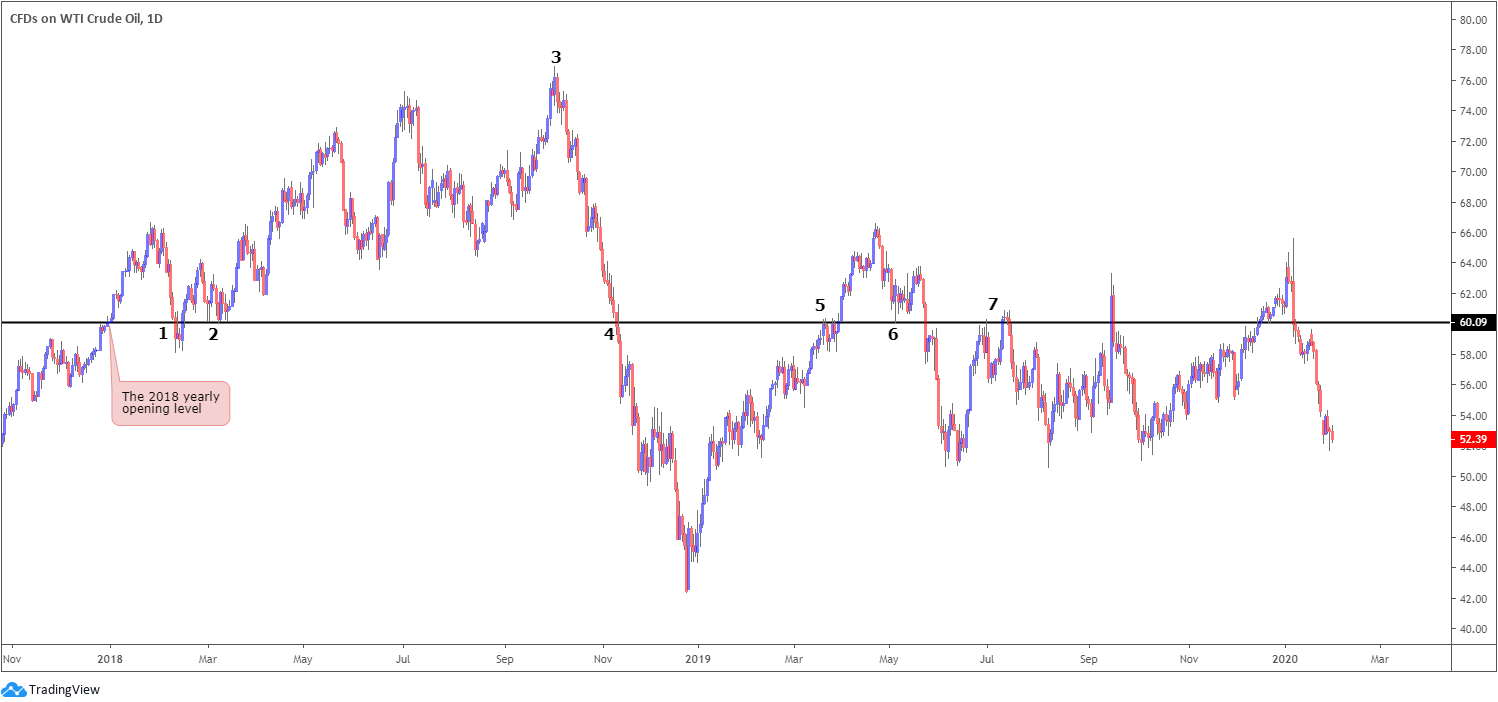Click the TradingView brand text
The image size is (1498, 702).
(x=64, y=689)
